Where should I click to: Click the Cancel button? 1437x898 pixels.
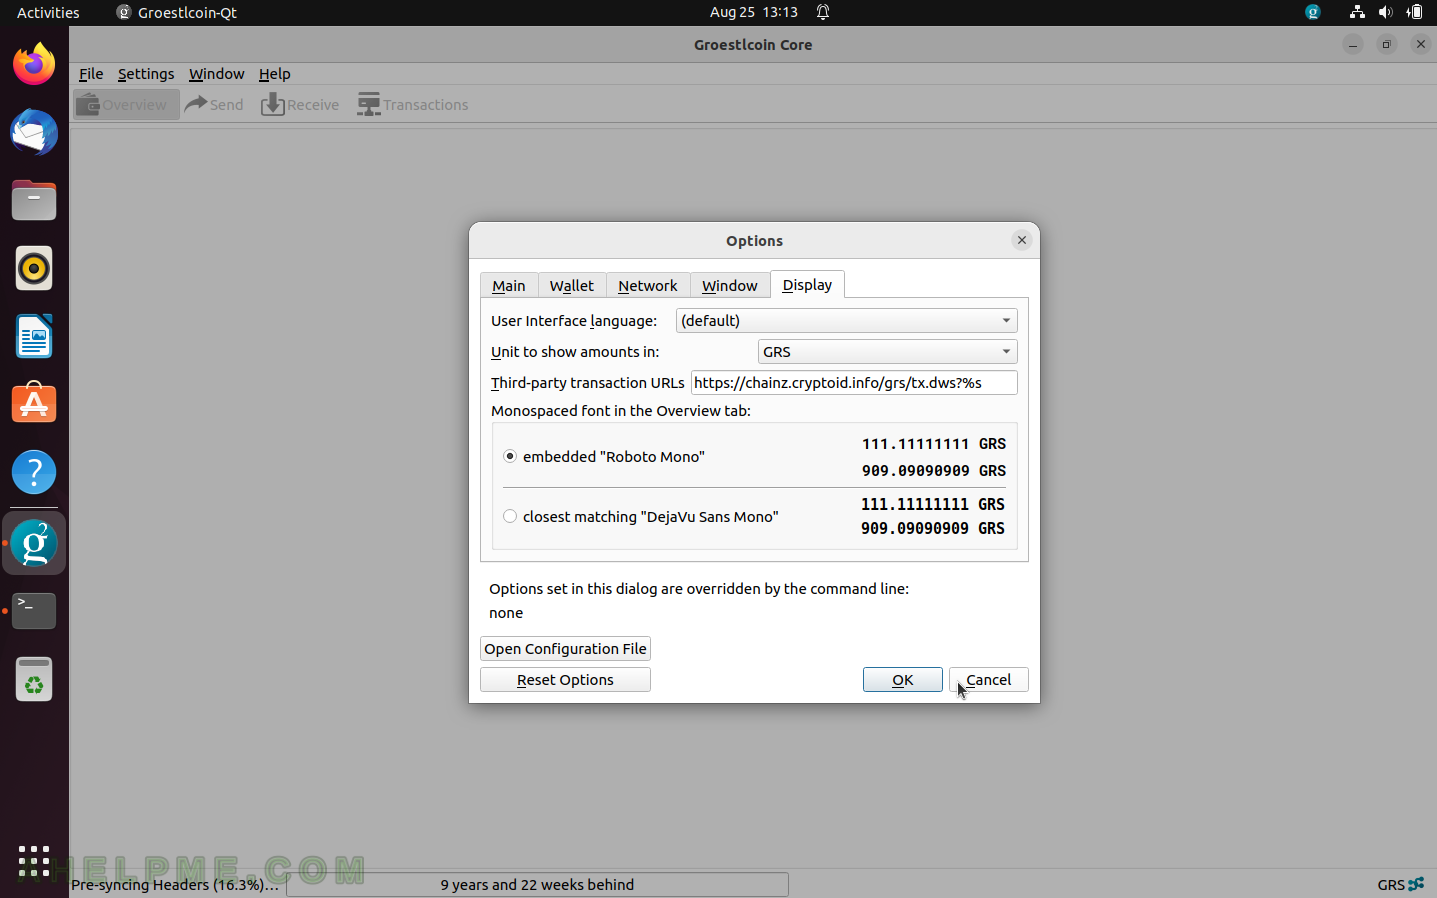pos(989,679)
